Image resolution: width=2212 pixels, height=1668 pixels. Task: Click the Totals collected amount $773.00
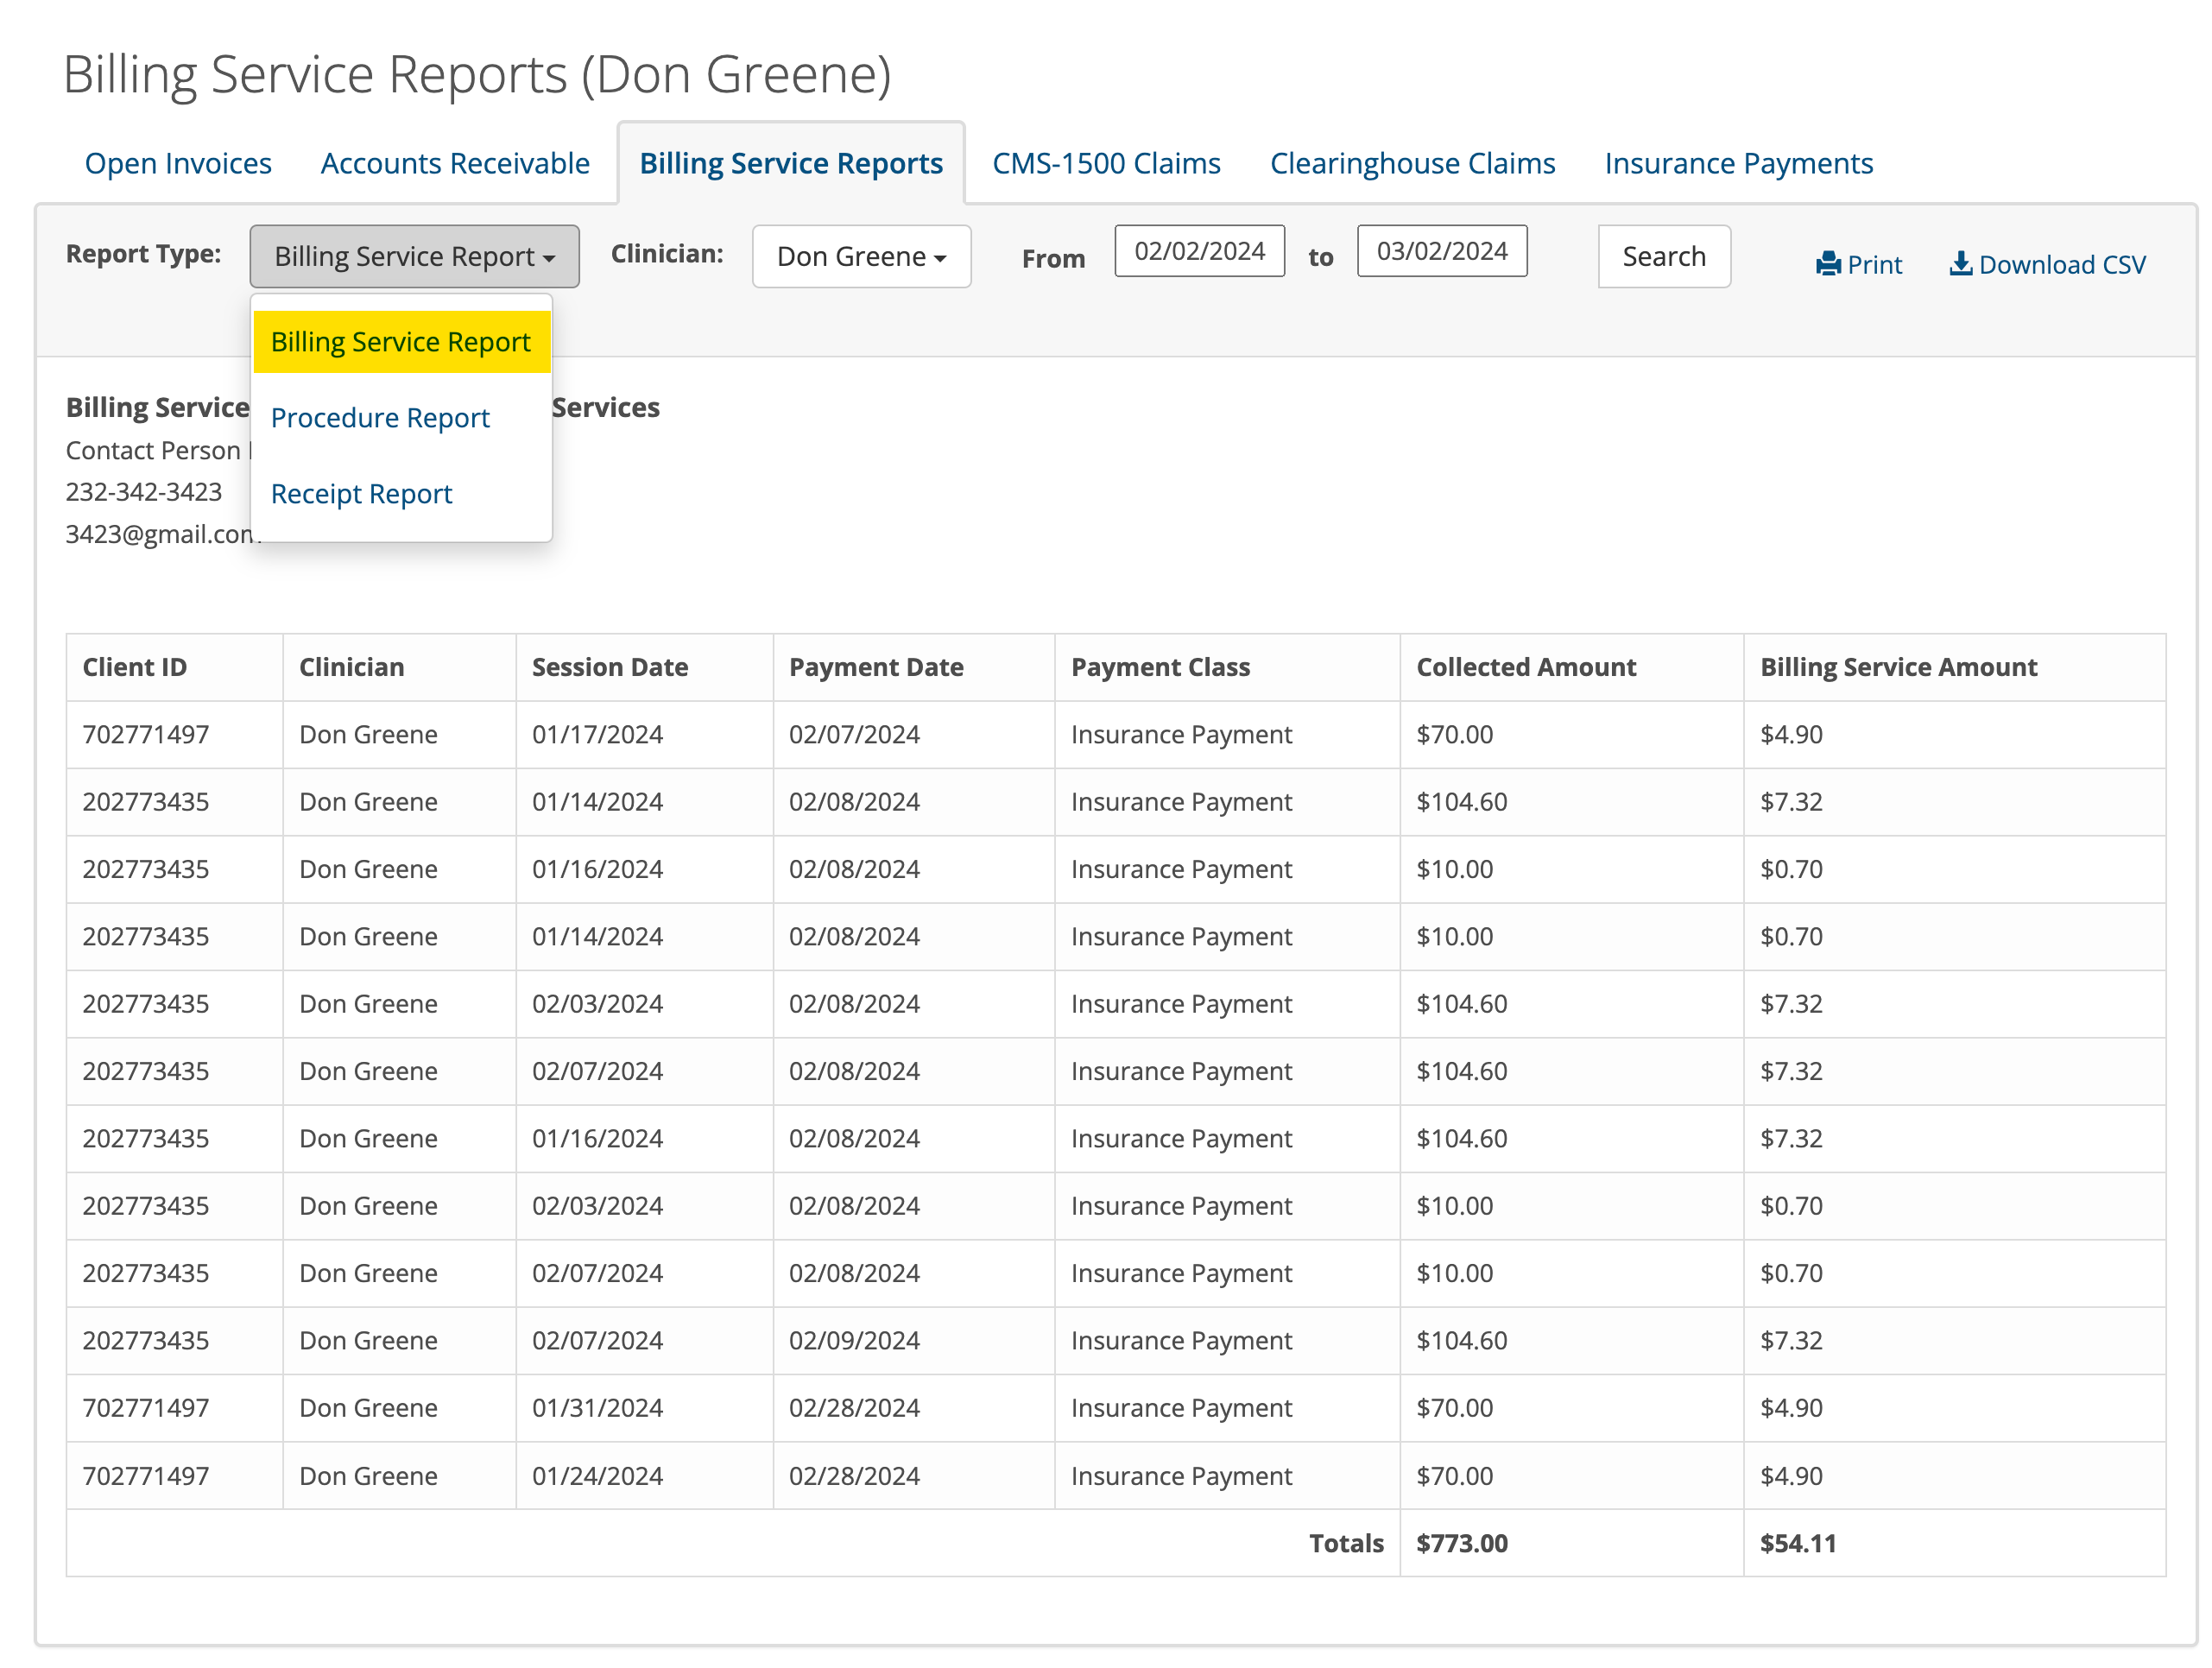coord(1461,1543)
